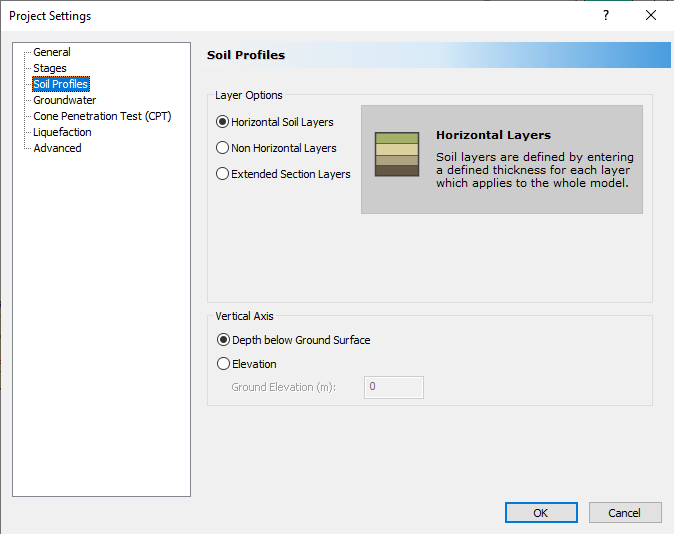Click the help question mark button
Viewport: 674px width, 535px height.
tap(605, 15)
